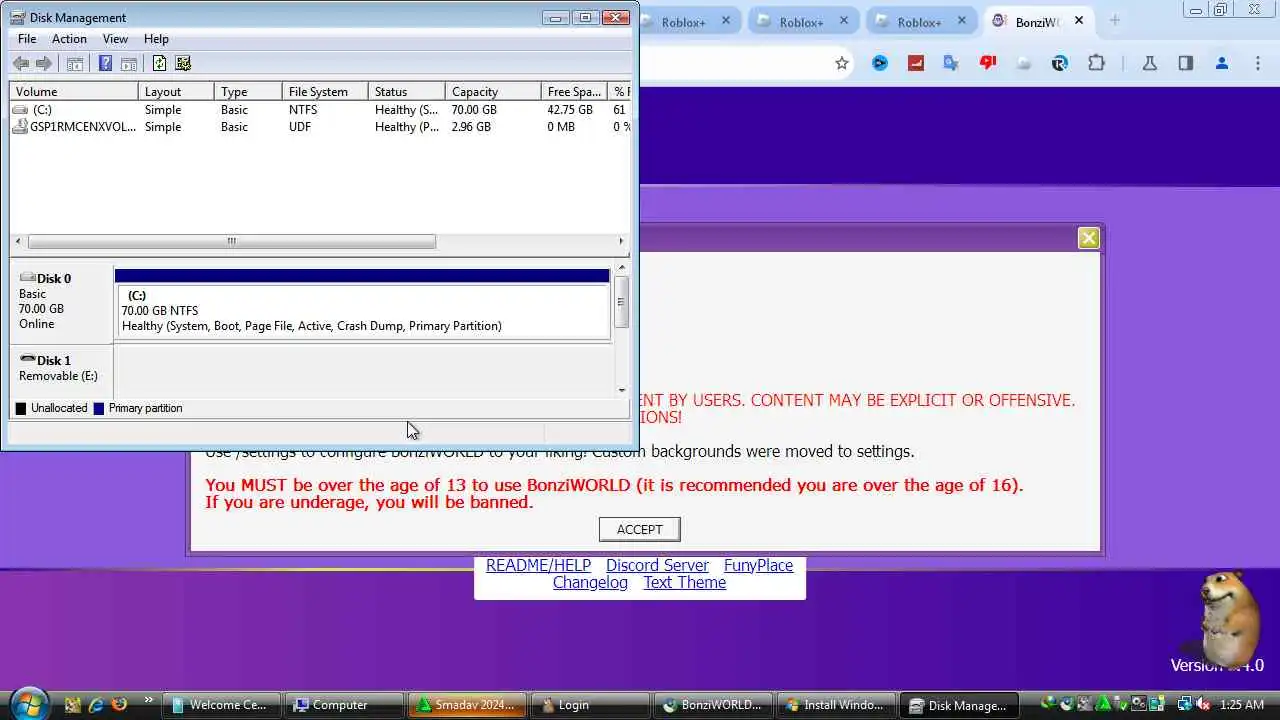Image resolution: width=1280 pixels, height=720 pixels.
Task: Open the Smadav 2024 taskbar button
Action: coord(467,705)
